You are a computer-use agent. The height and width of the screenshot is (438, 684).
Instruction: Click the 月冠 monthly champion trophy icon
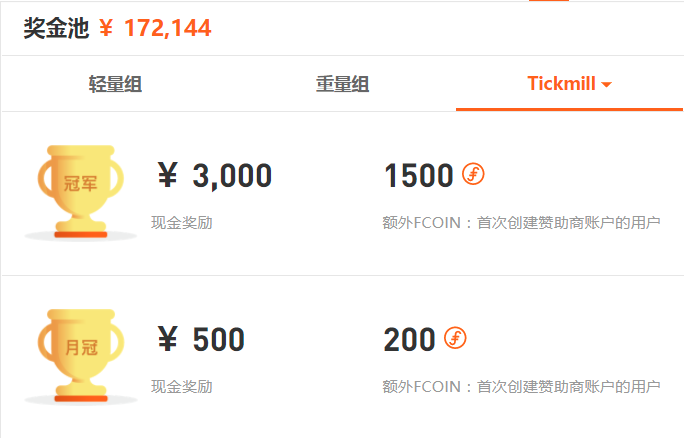pyautogui.click(x=81, y=356)
